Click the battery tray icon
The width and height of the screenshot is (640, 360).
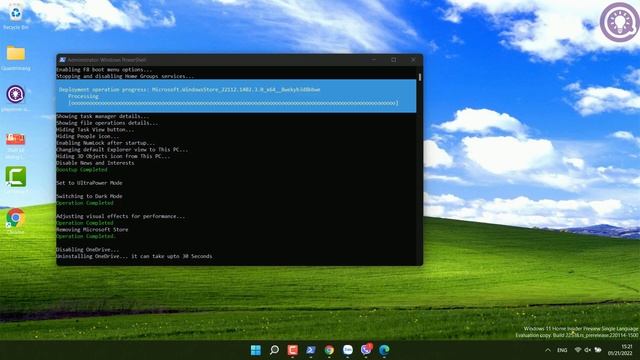(598, 350)
